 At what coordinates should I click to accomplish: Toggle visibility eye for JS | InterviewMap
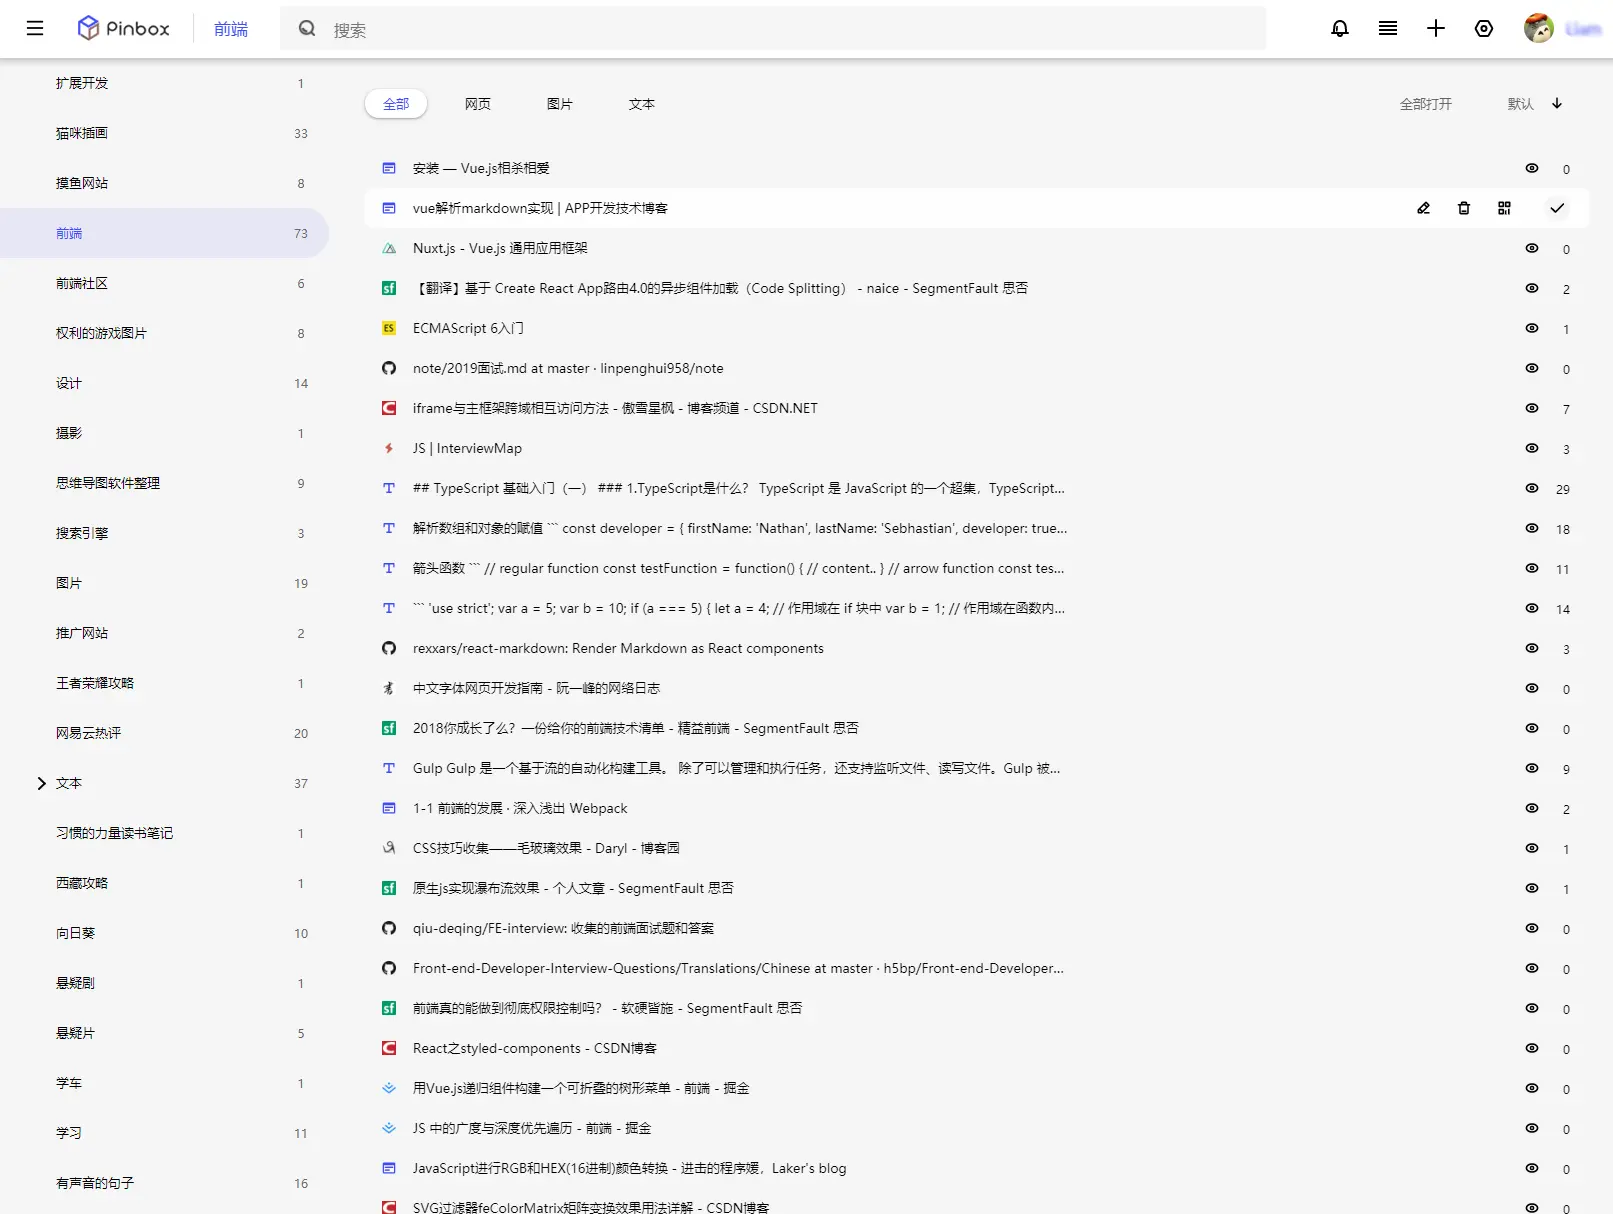(x=1532, y=448)
